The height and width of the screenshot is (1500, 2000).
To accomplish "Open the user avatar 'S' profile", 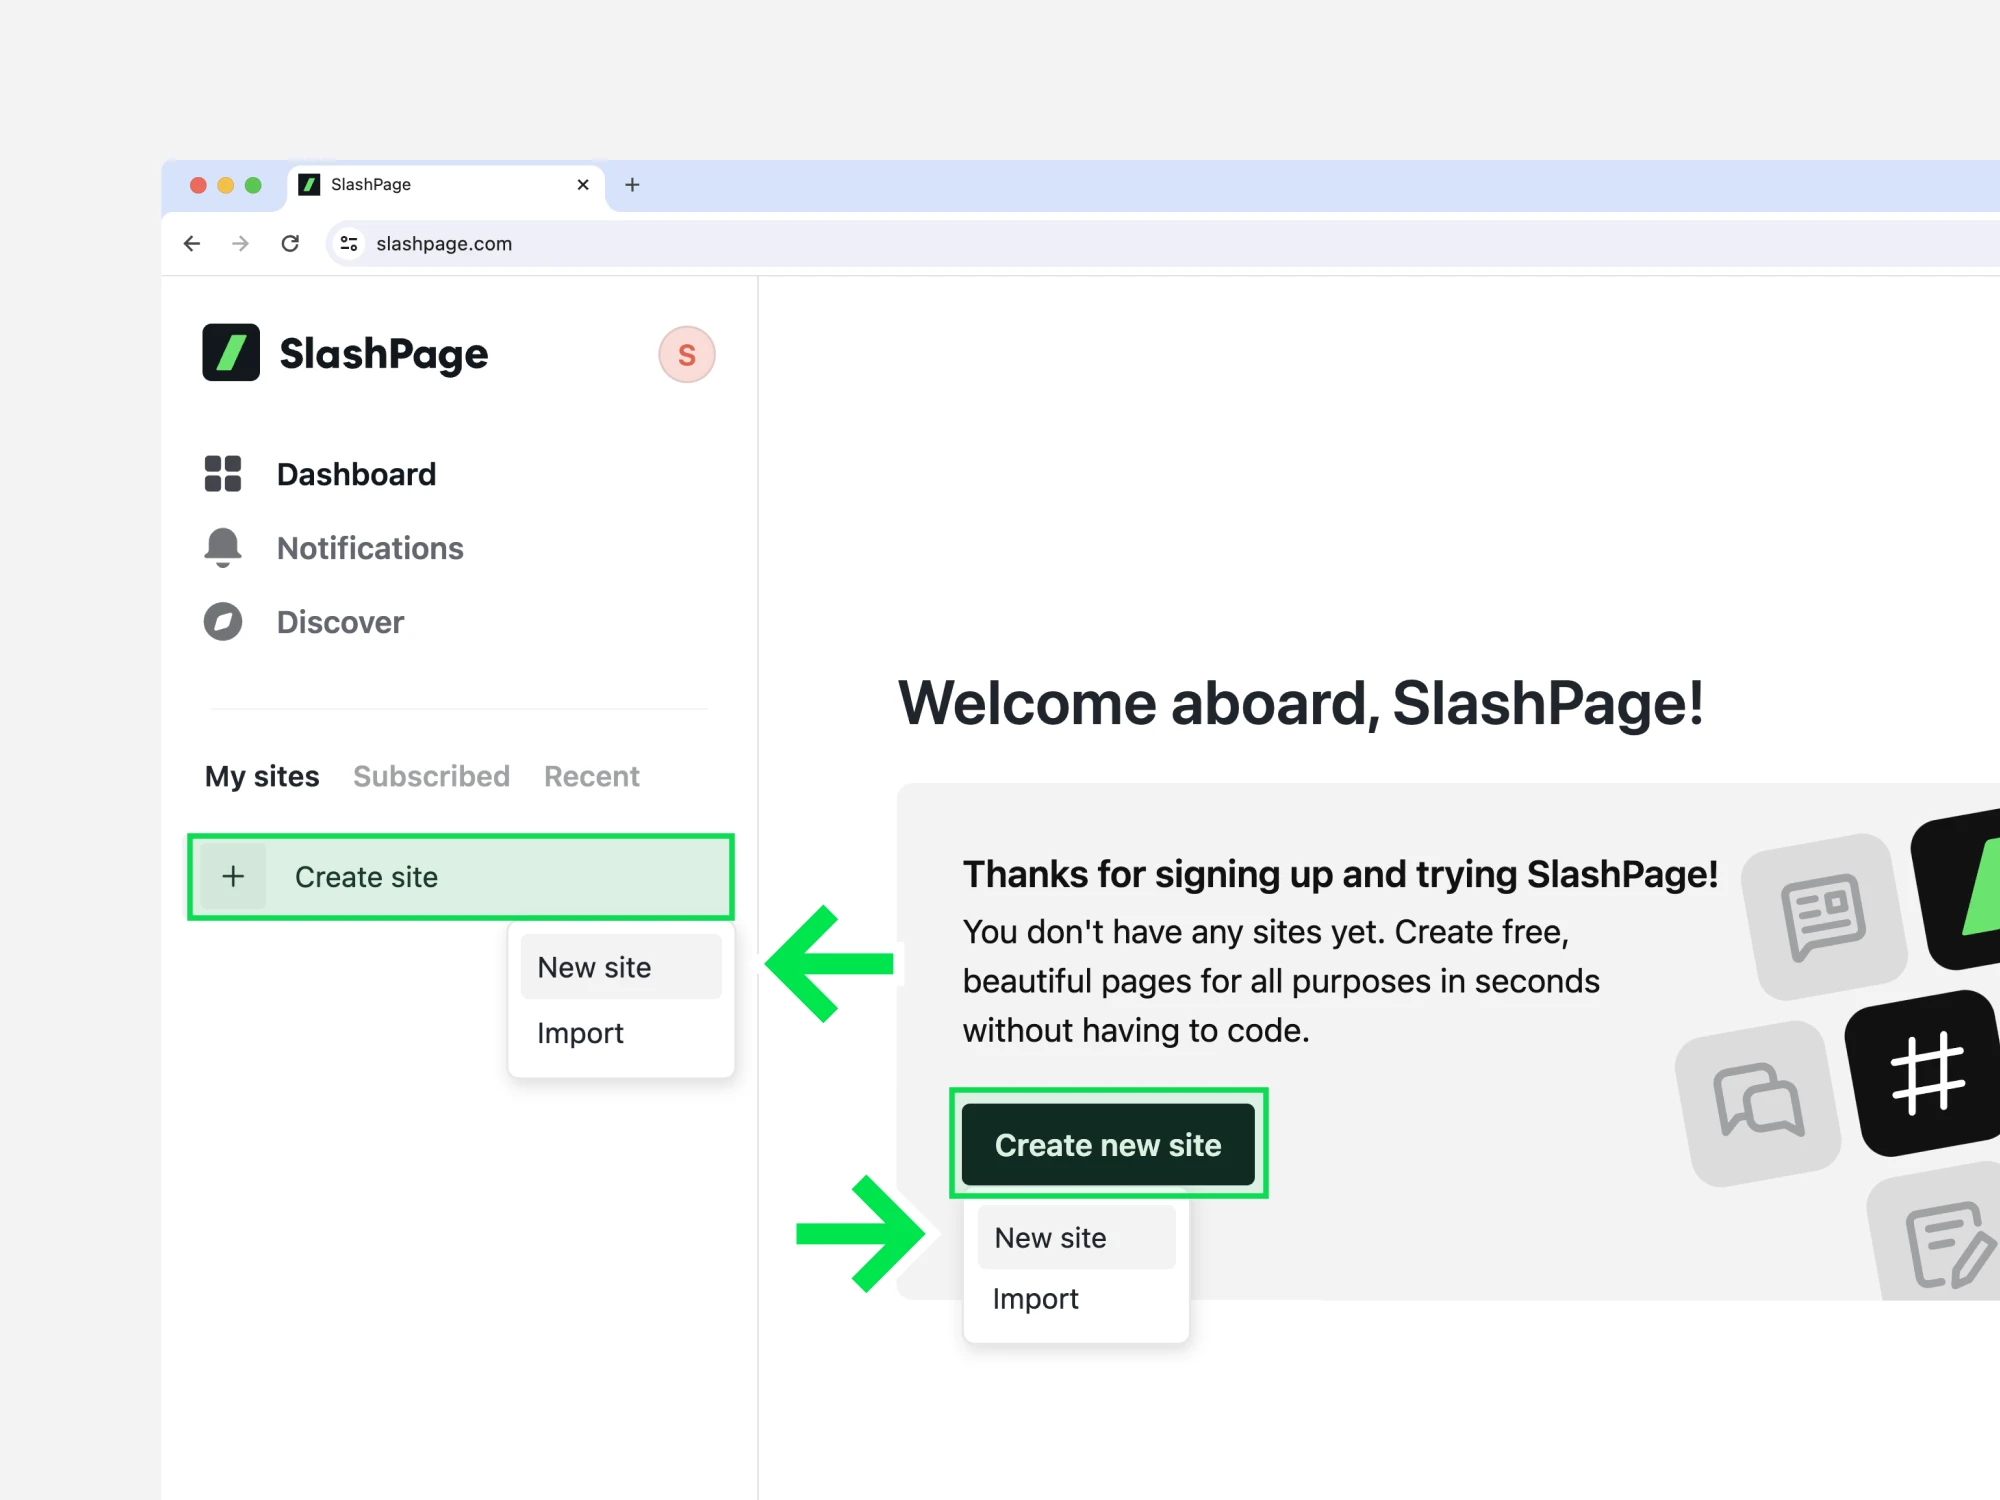I will click(687, 354).
